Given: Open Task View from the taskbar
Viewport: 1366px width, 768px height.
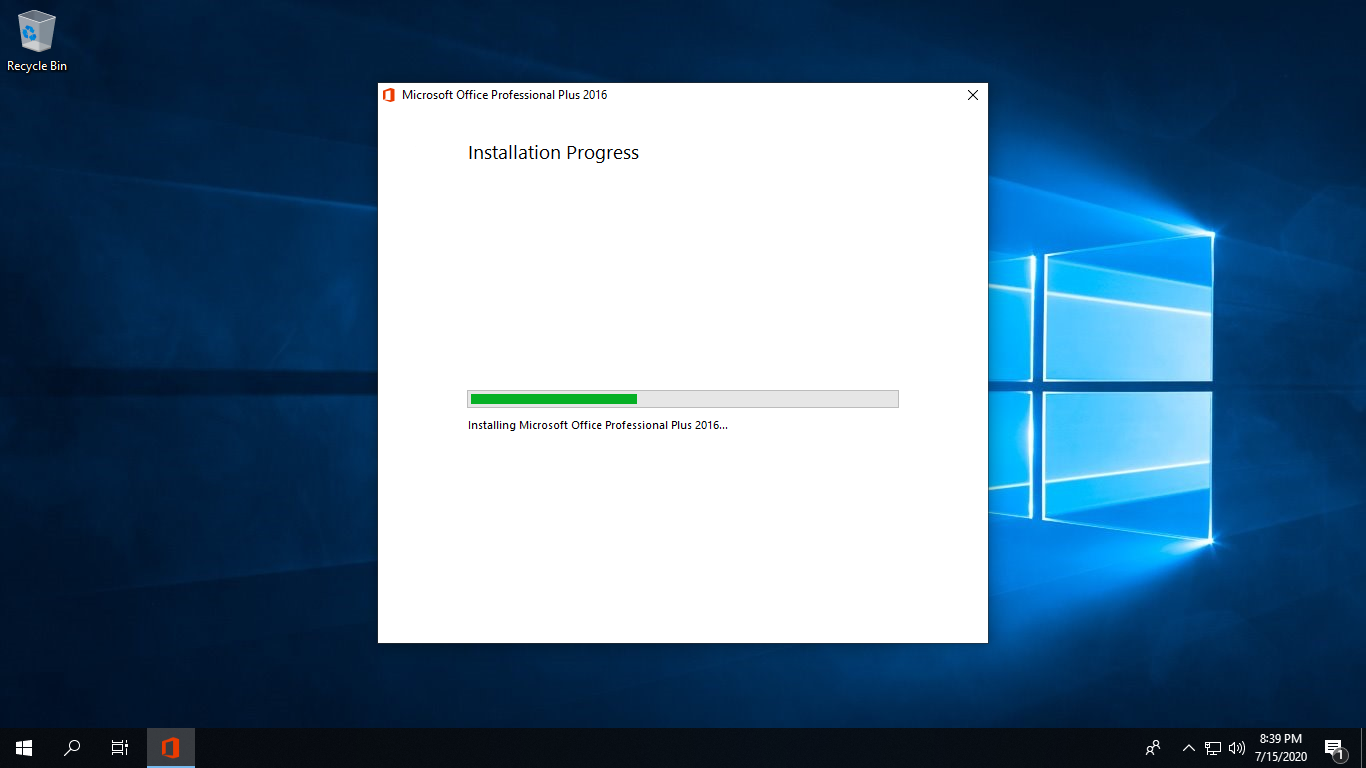Looking at the screenshot, I should [120, 748].
